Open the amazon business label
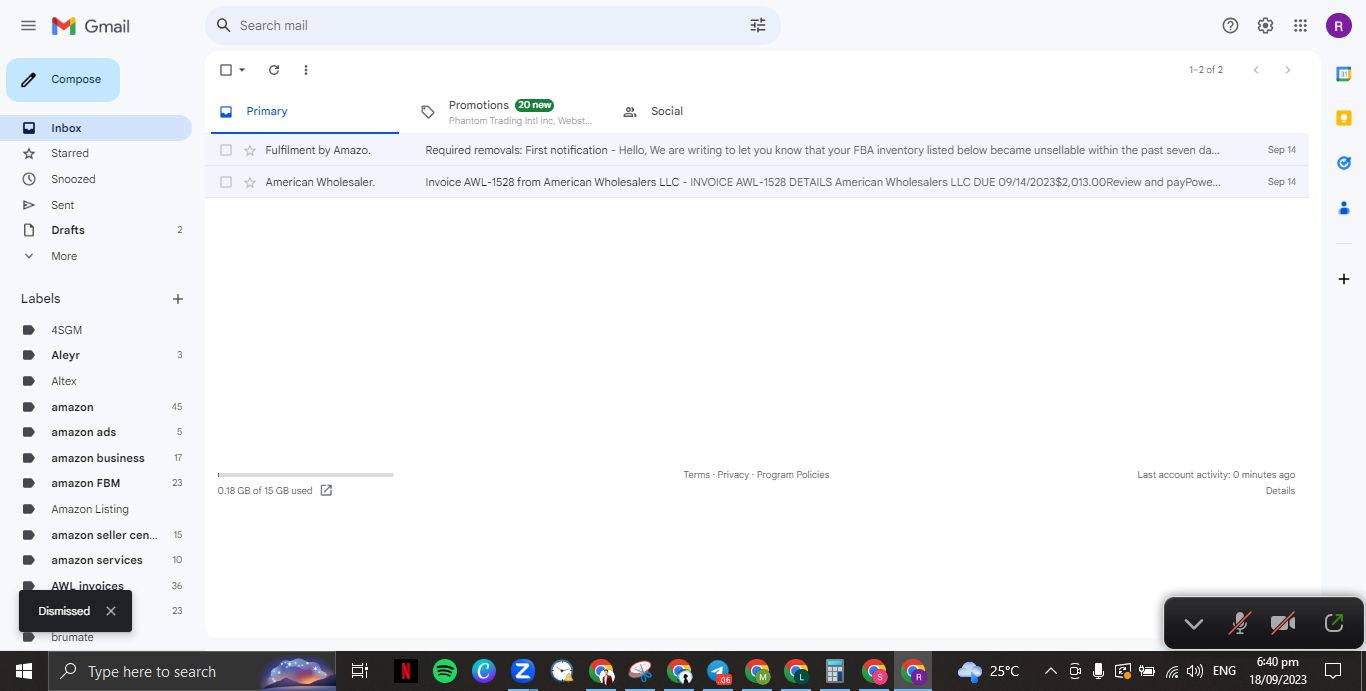This screenshot has height=691, width=1366. [x=96, y=458]
